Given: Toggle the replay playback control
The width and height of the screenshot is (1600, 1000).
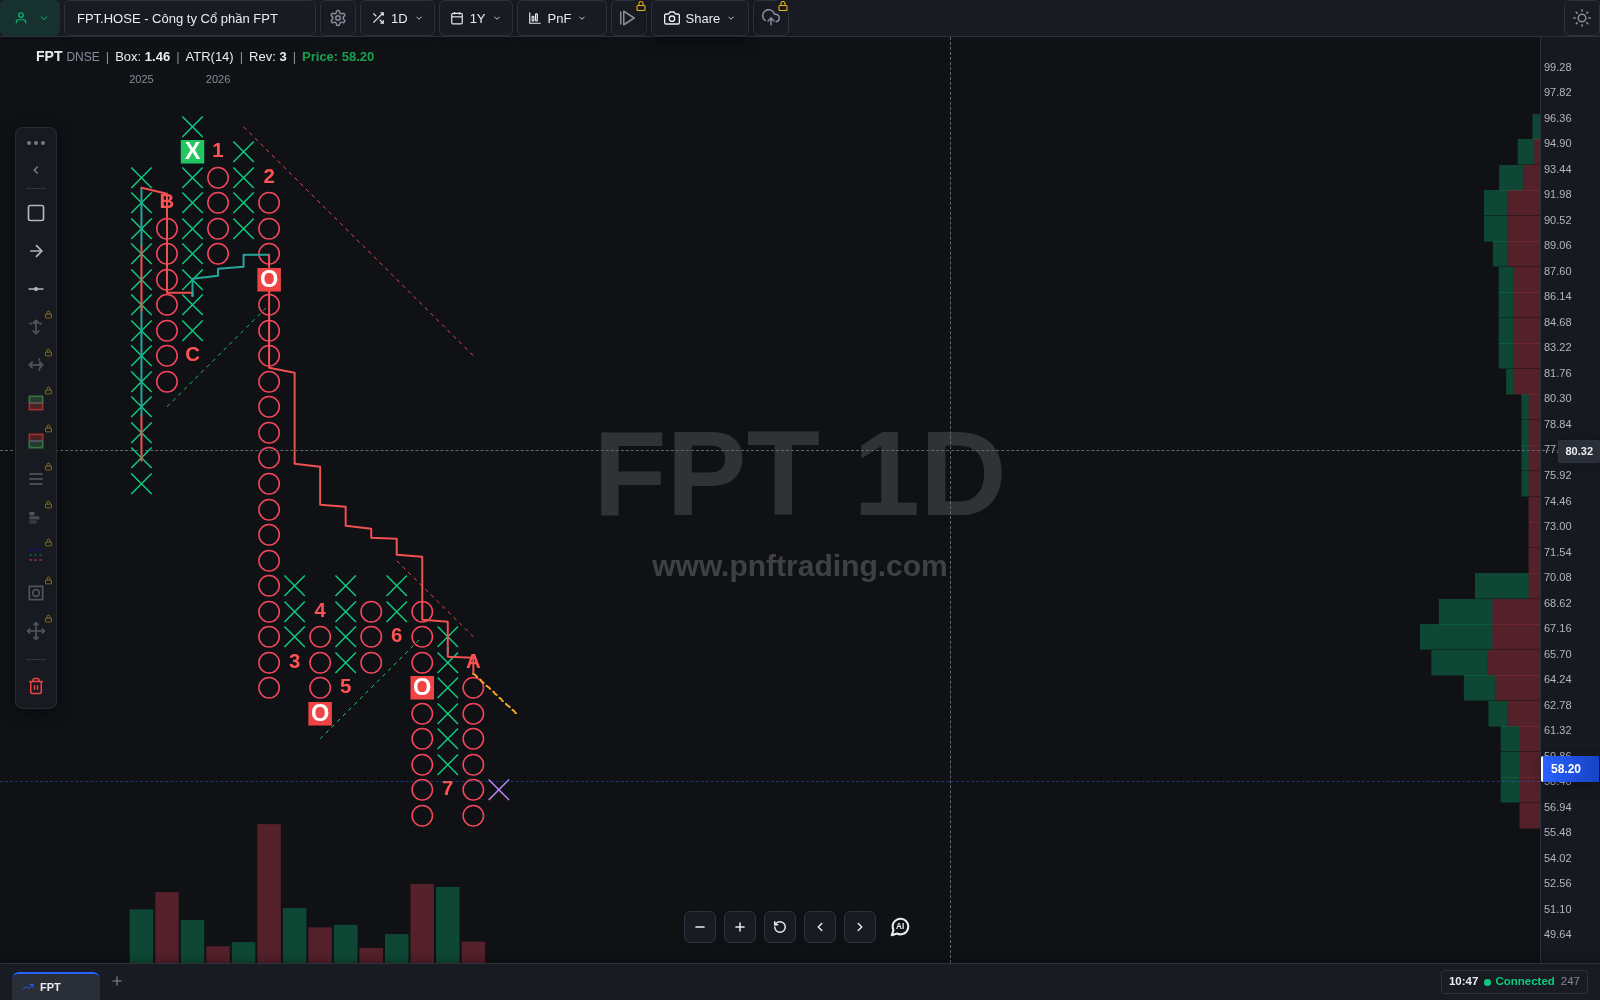Looking at the screenshot, I should pos(628,18).
